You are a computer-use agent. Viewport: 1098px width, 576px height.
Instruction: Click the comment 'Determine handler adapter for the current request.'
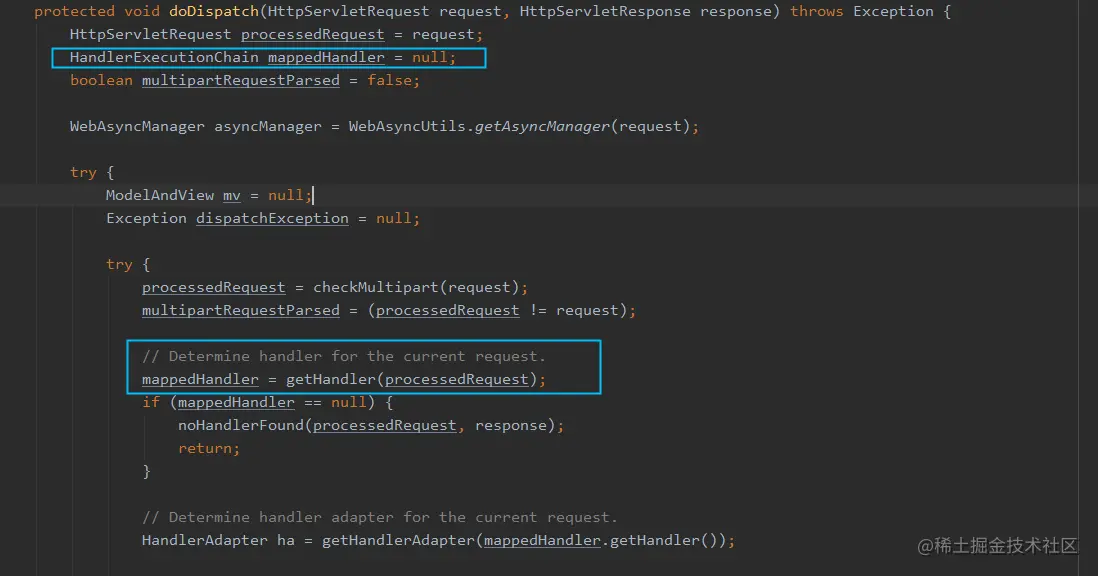[380, 517]
